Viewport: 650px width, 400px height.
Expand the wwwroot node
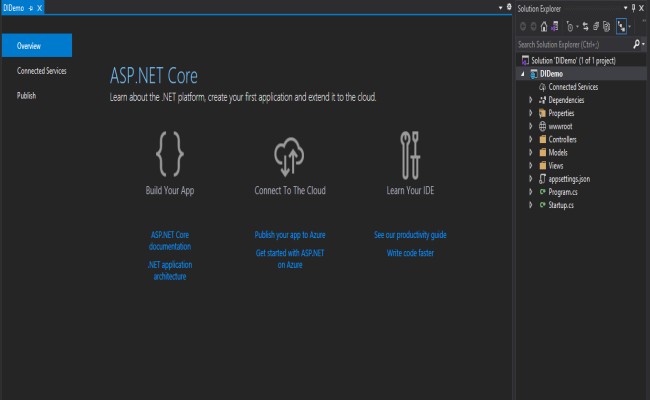click(x=531, y=126)
